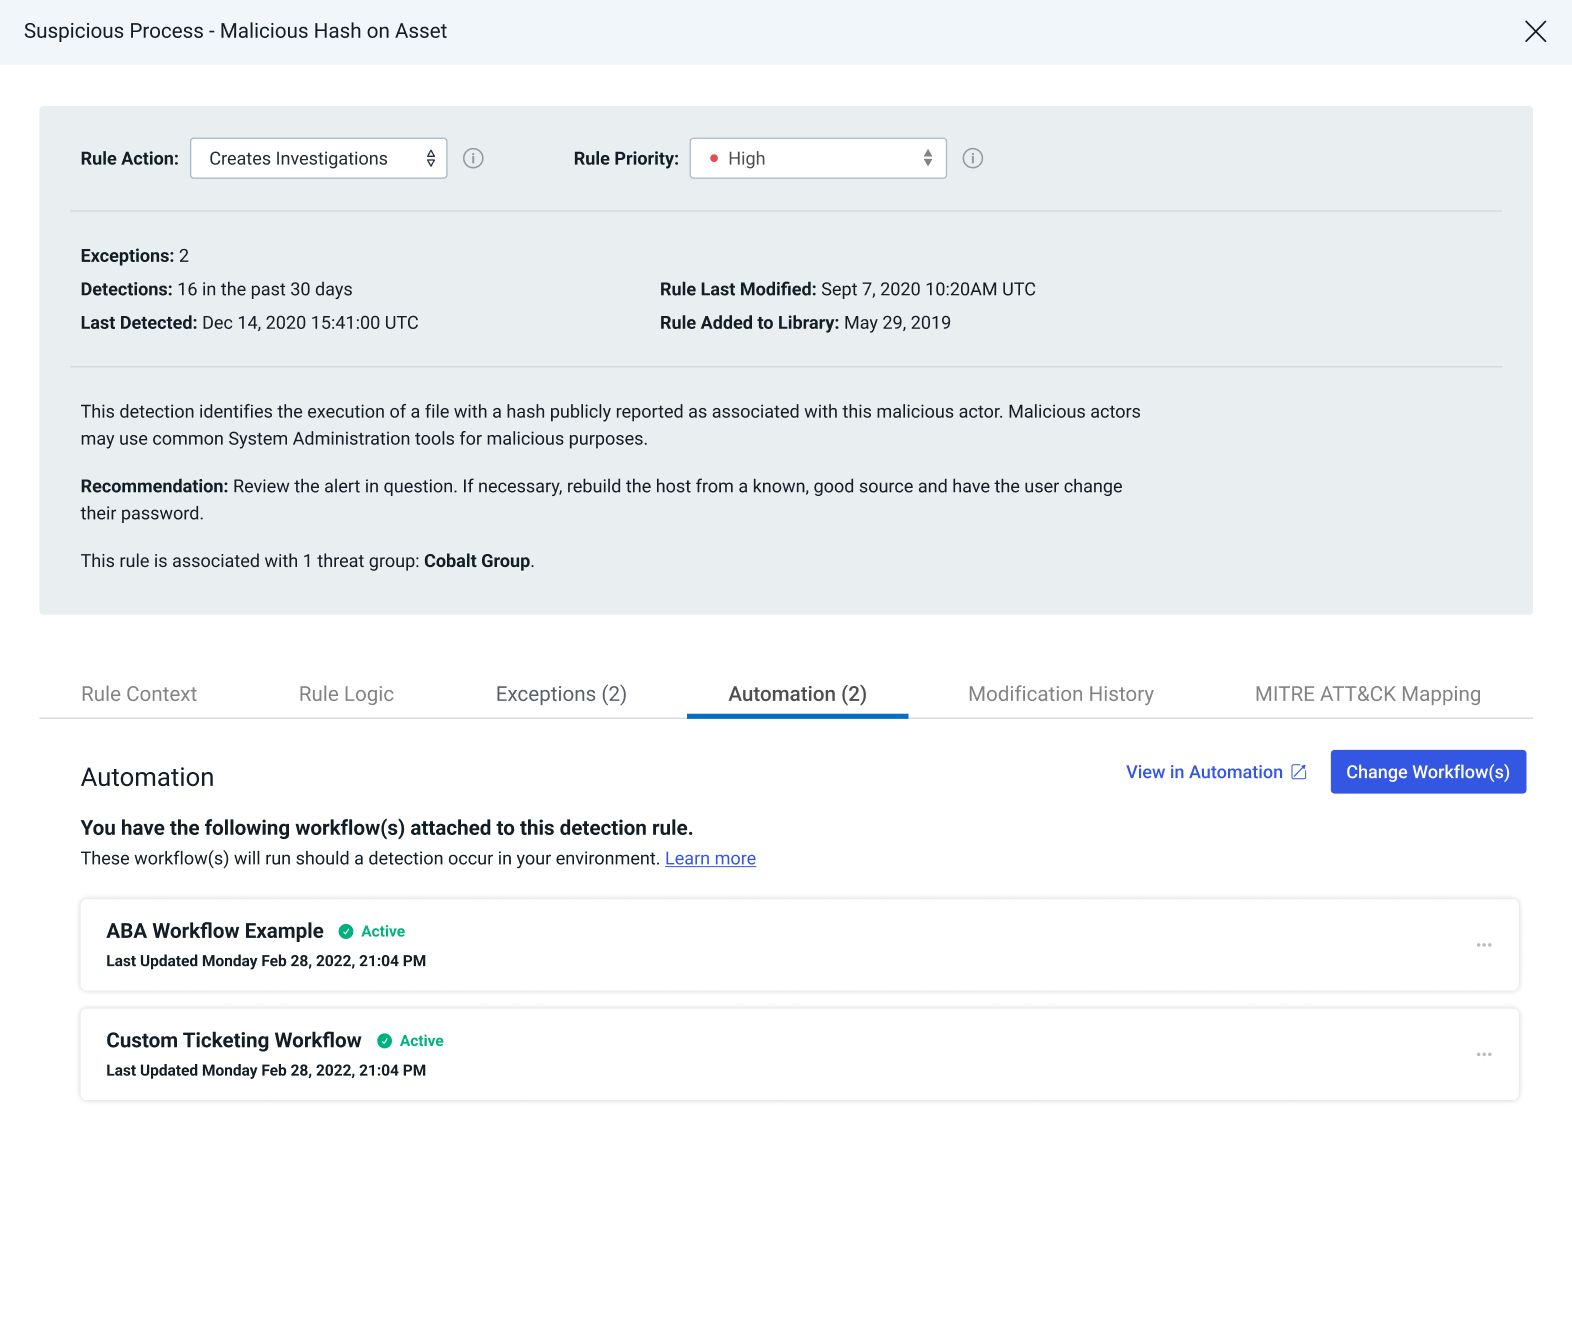Select the Custom Ticketing Workflow title

click(x=233, y=1040)
